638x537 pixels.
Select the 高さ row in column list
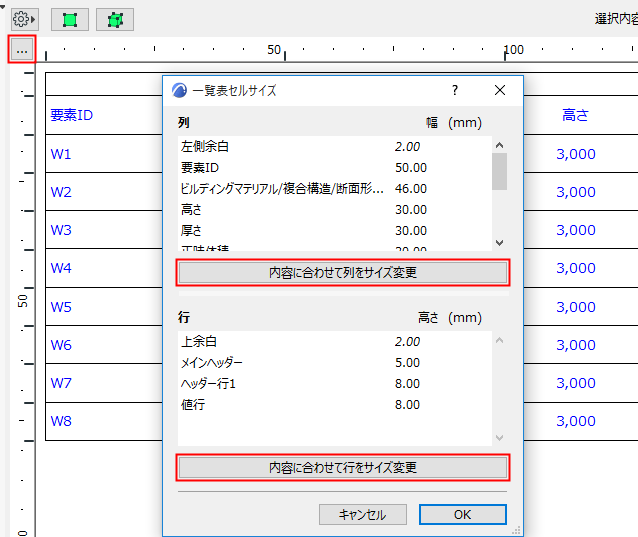point(335,210)
